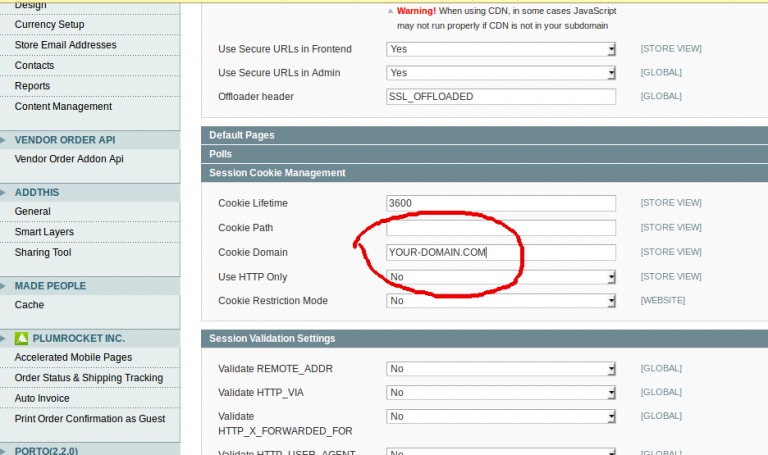Open Use Secure URLs in Admin dropdown
This screenshot has width=768, height=455.
point(501,72)
